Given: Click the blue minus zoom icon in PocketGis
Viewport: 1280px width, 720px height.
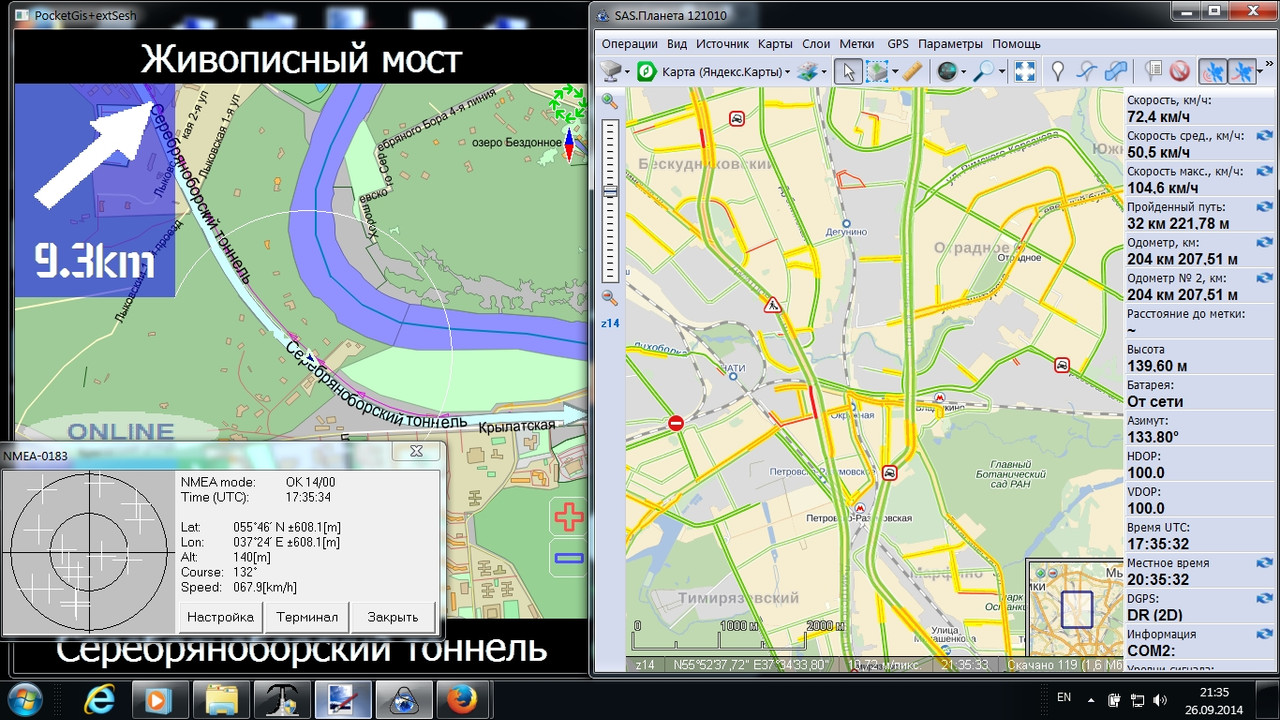Looking at the screenshot, I should click(569, 558).
